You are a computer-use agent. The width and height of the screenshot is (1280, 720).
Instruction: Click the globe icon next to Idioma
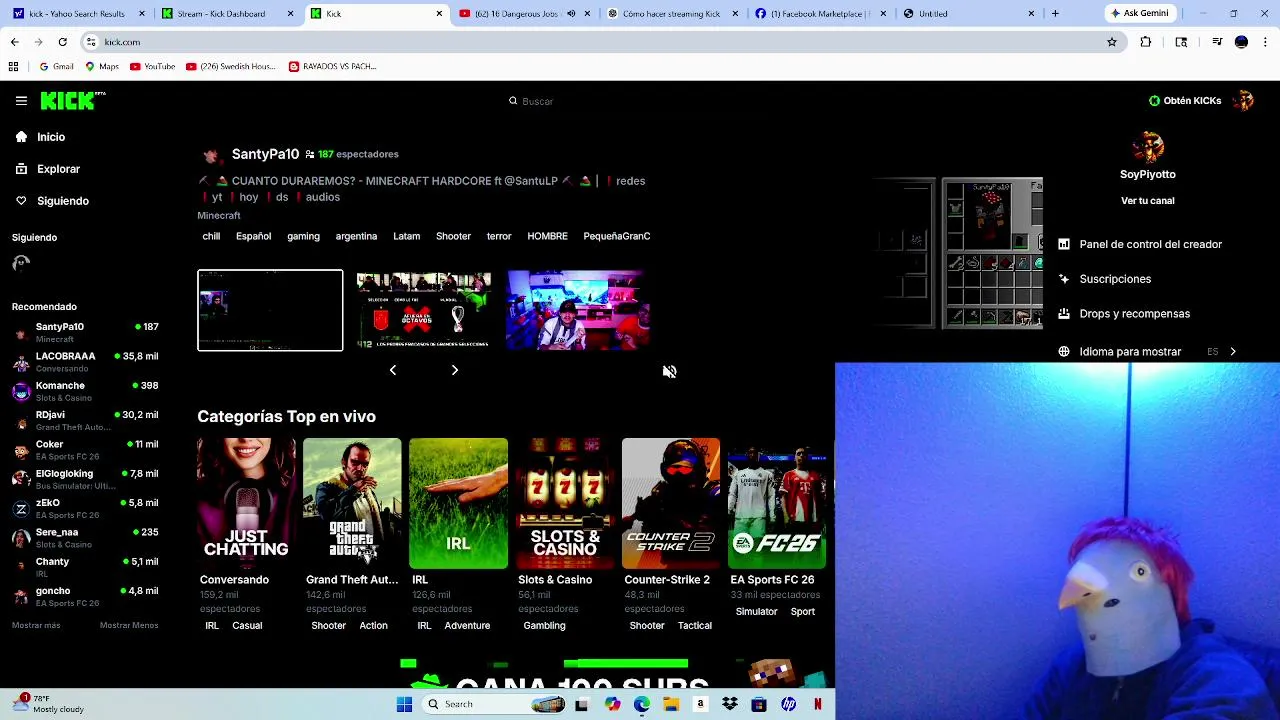point(1064,352)
